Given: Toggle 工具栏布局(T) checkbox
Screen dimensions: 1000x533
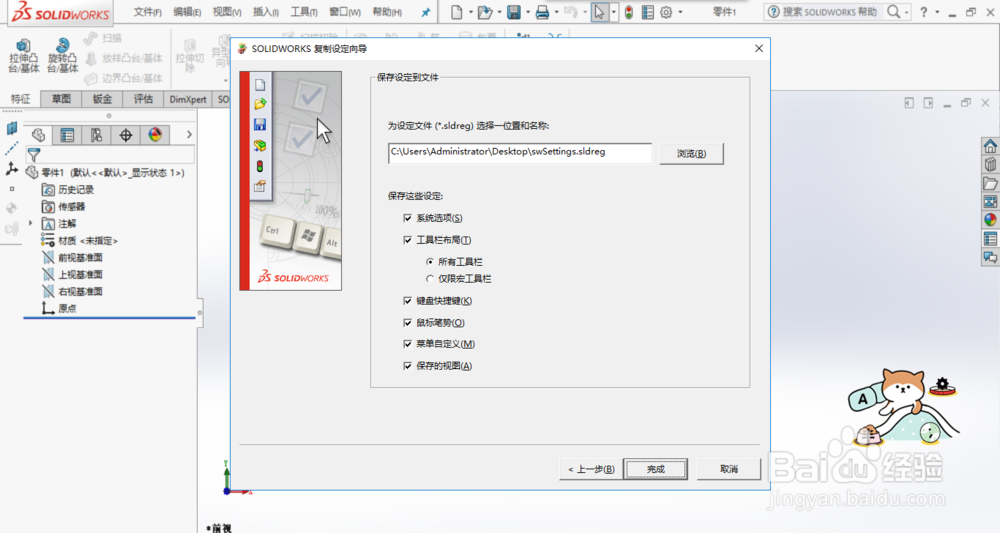Looking at the screenshot, I should coord(408,240).
